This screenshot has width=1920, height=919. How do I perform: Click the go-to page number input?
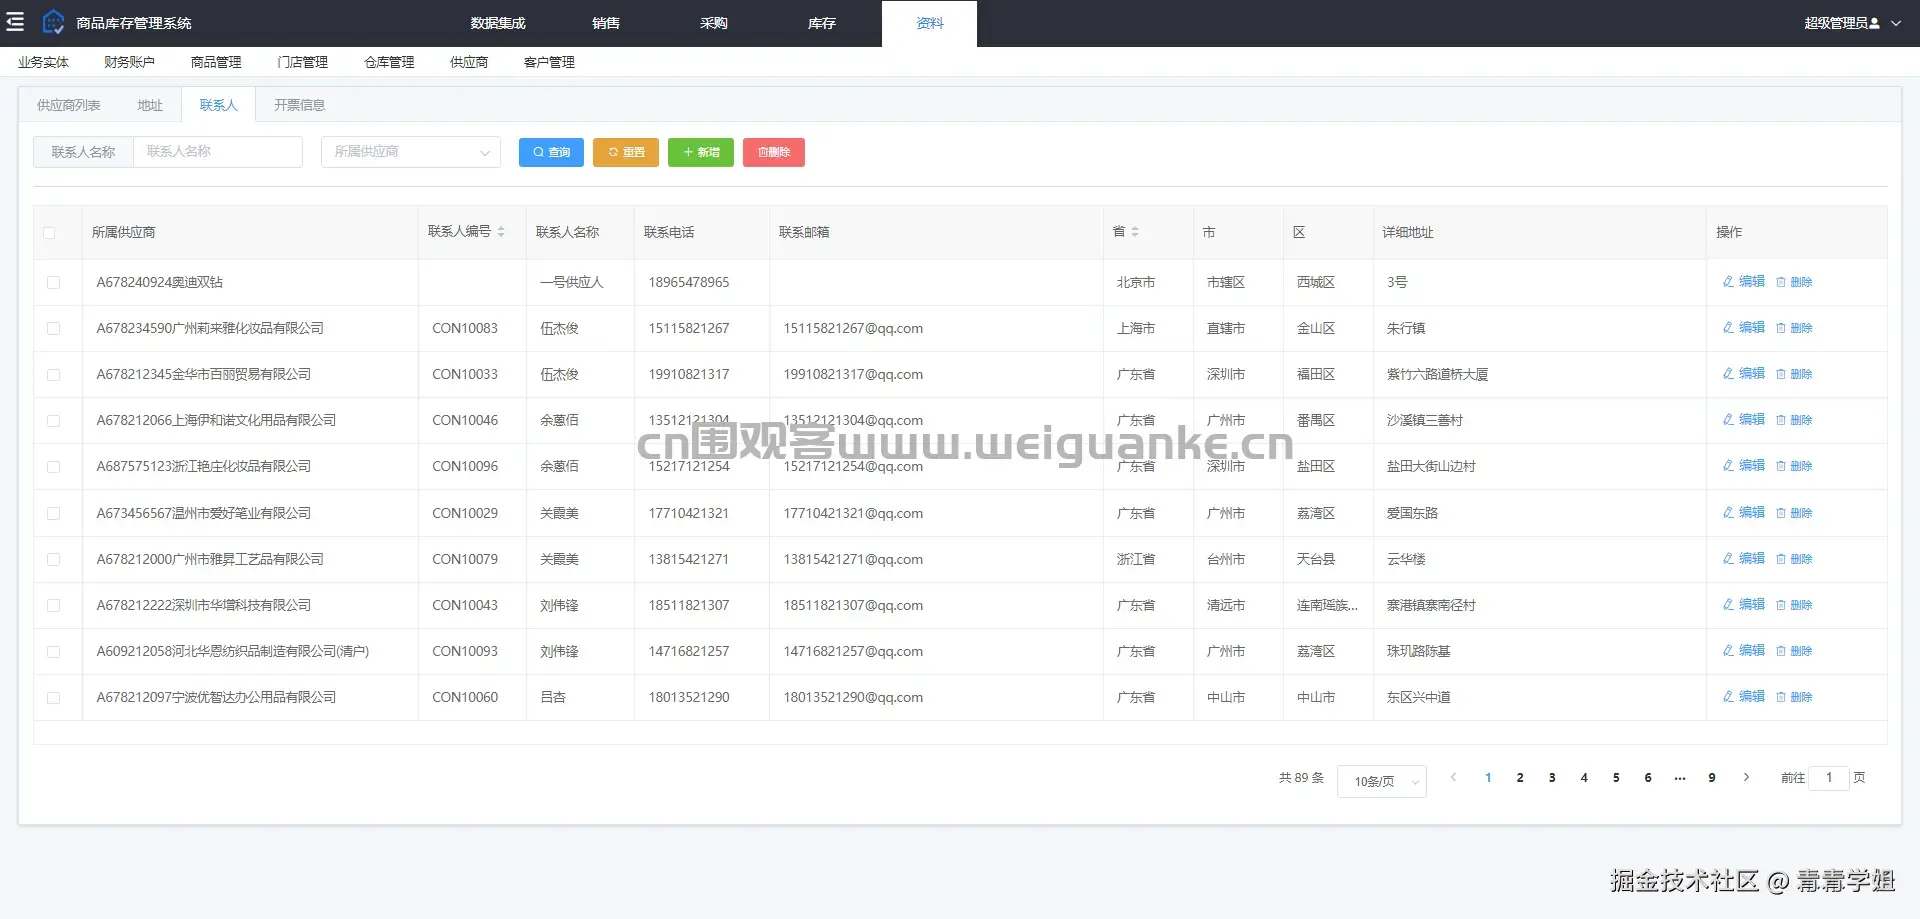1829,778
